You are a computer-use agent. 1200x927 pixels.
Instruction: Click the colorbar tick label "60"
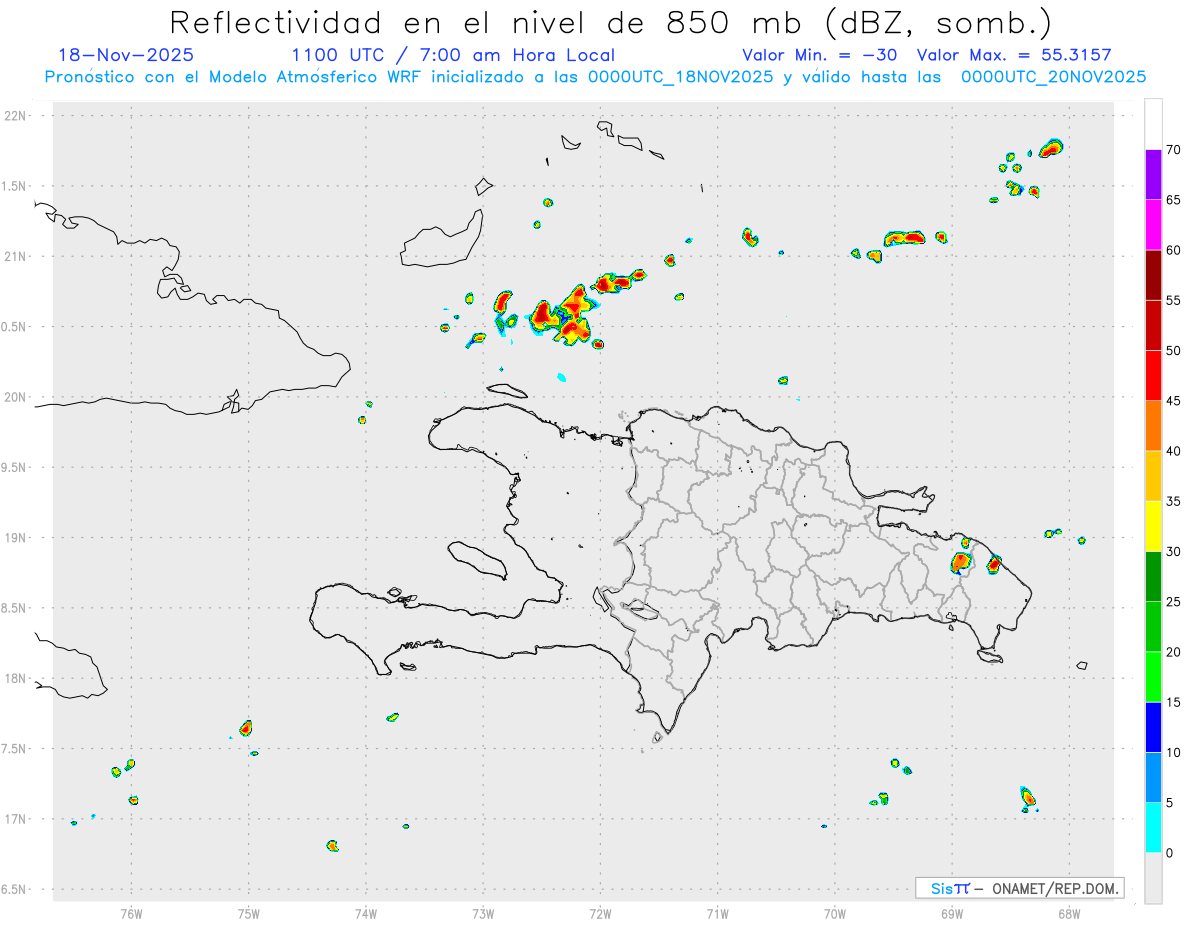[x=1173, y=250]
